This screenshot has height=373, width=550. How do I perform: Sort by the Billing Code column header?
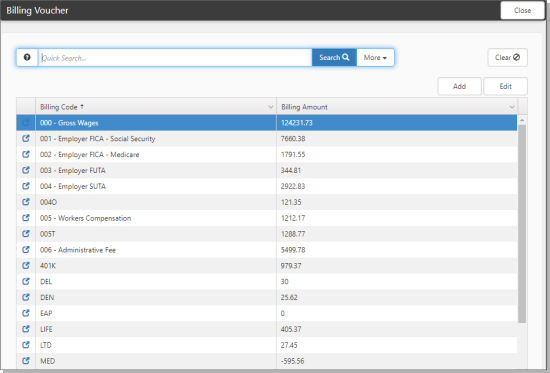pyautogui.click(x=59, y=107)
